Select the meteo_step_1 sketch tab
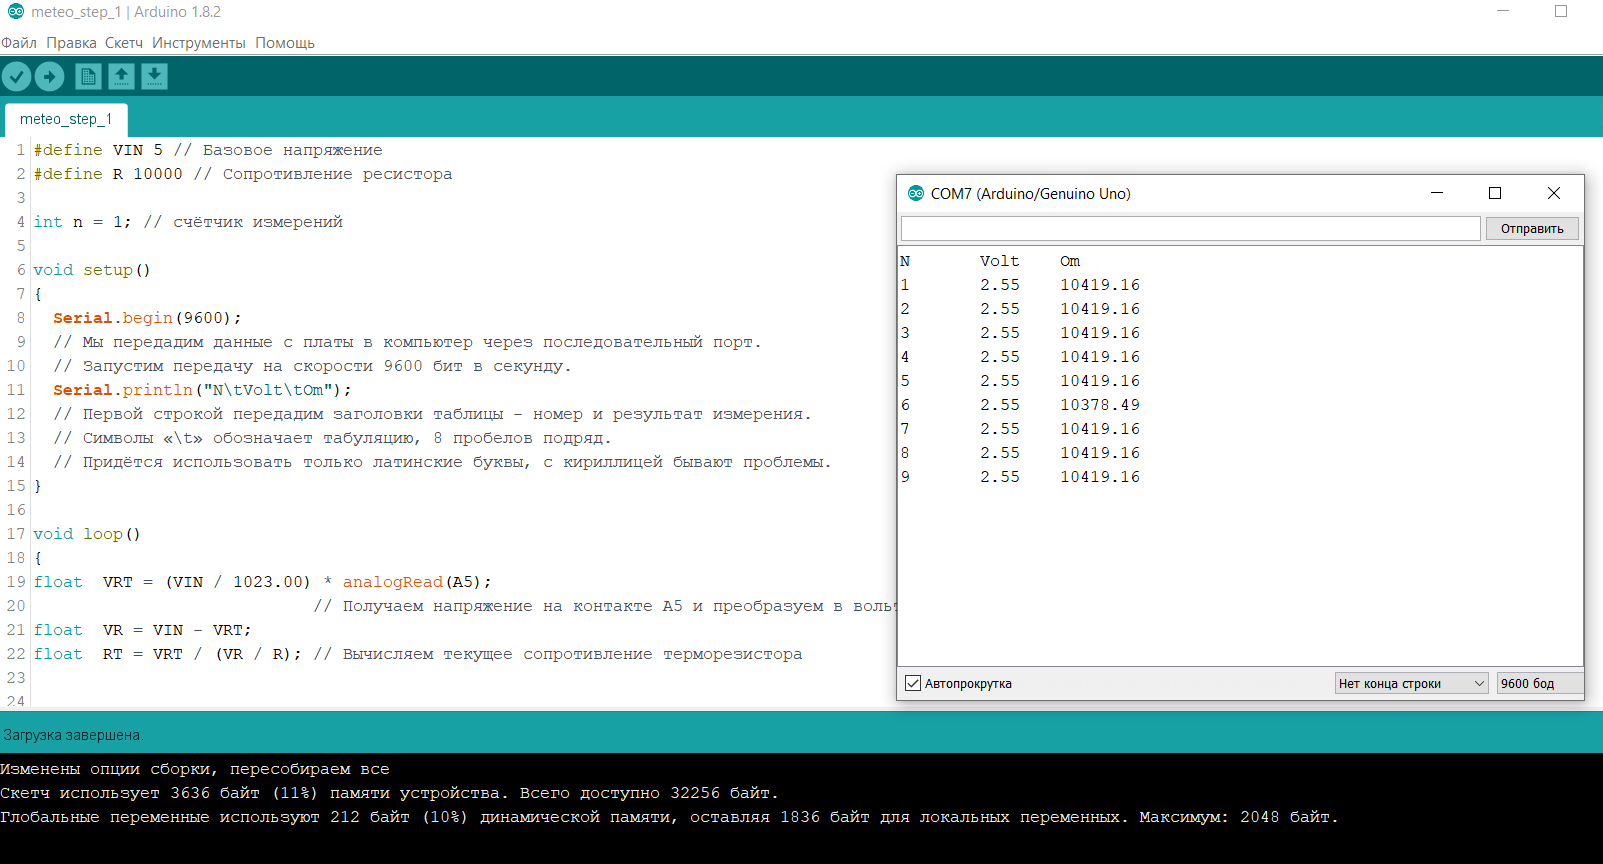The image size is (1603, 864). [x=66, y=119]
